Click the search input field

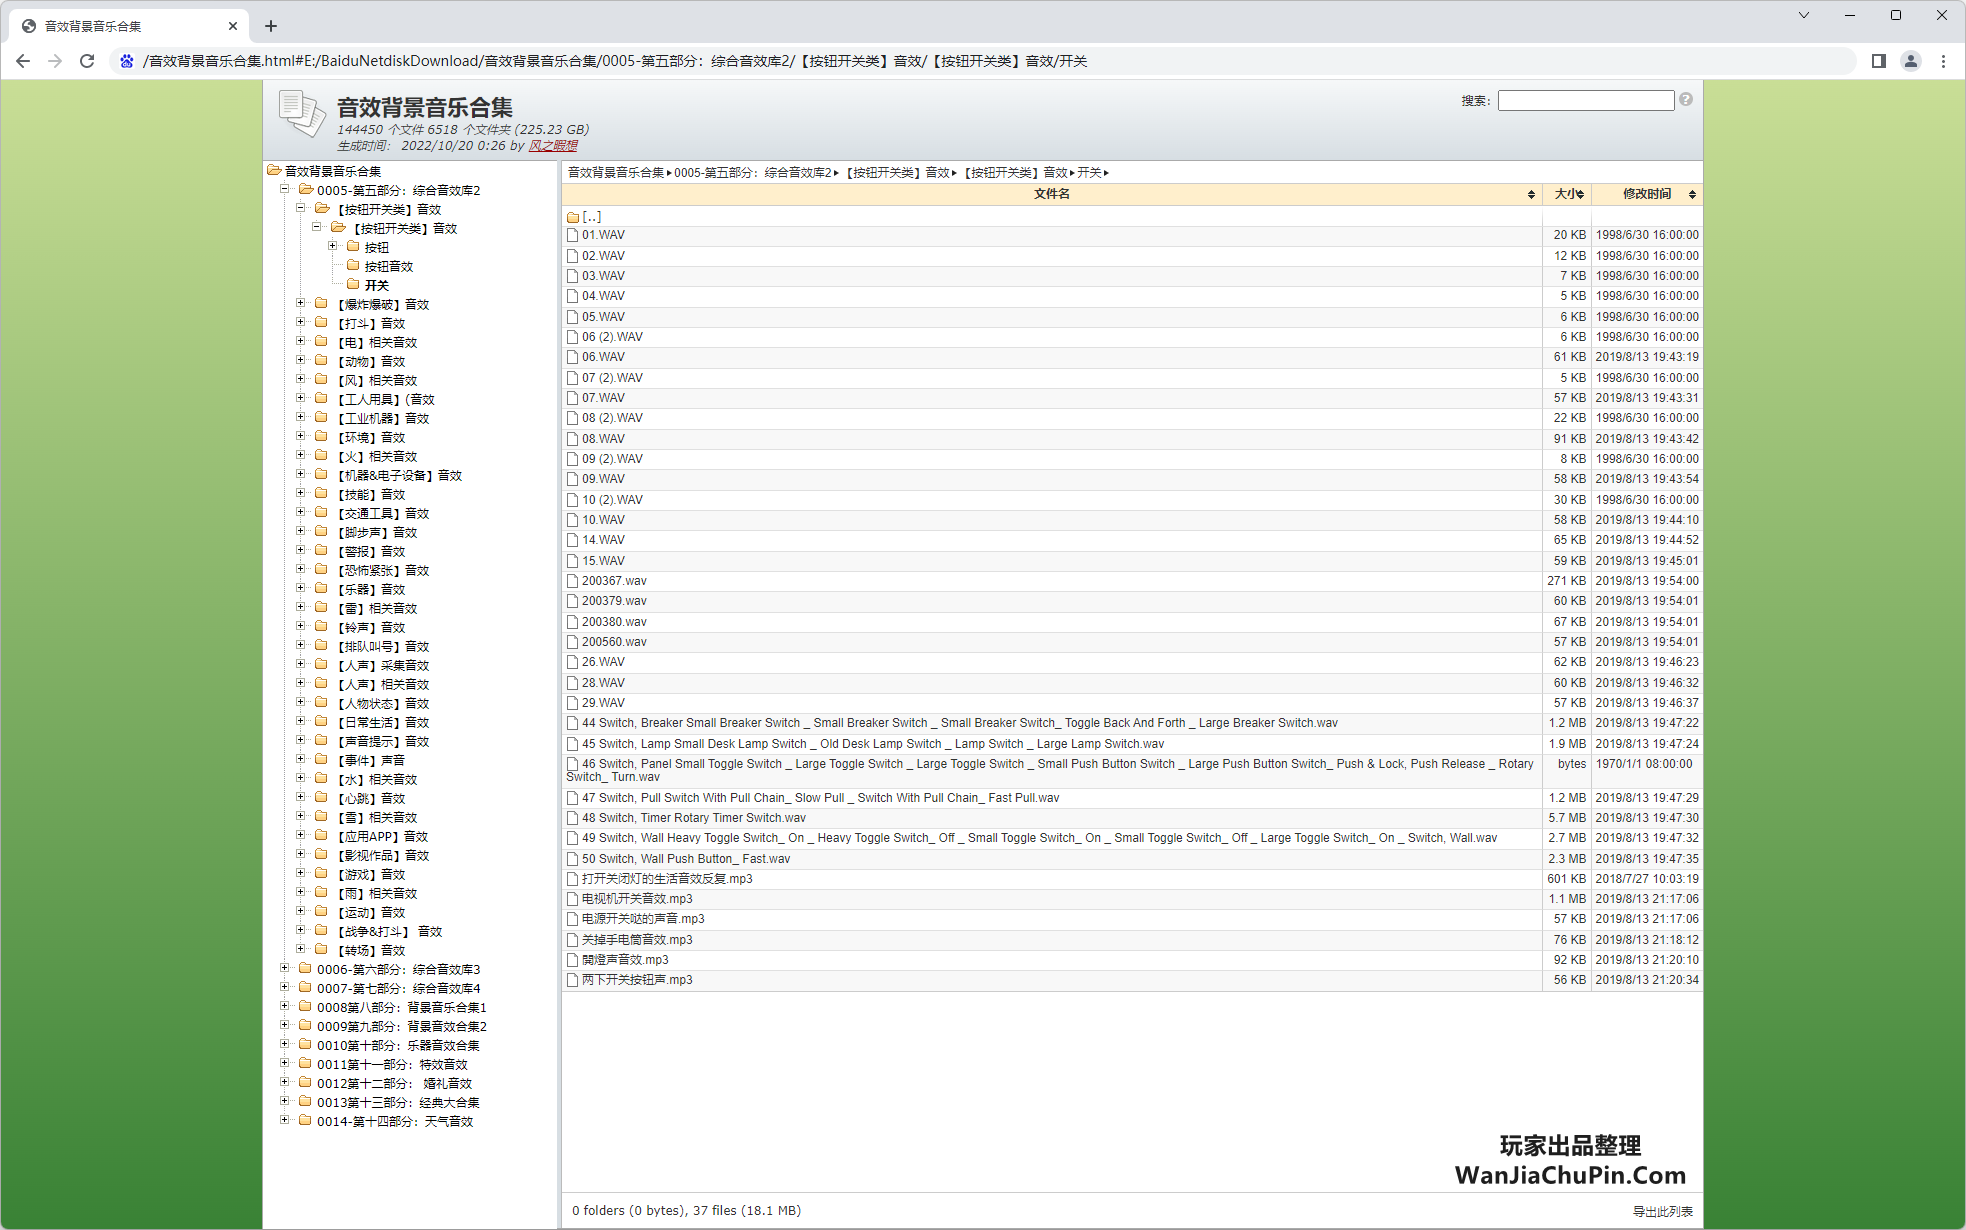(1585, 100)
